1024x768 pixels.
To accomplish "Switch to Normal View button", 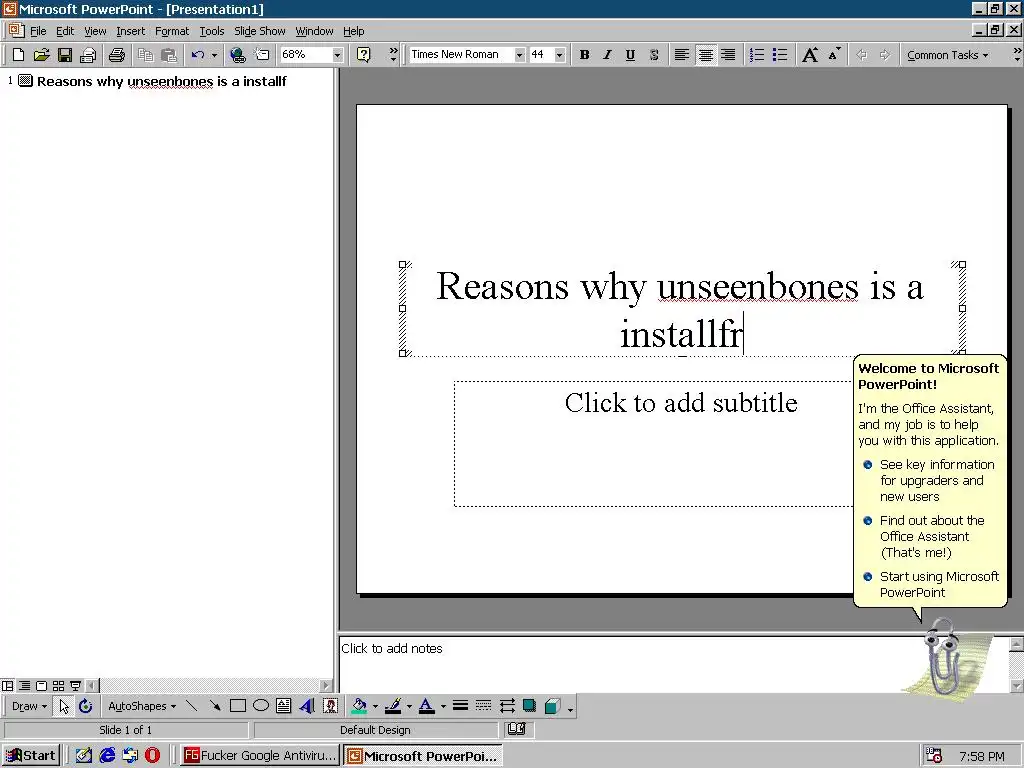I will click(8, 686).
